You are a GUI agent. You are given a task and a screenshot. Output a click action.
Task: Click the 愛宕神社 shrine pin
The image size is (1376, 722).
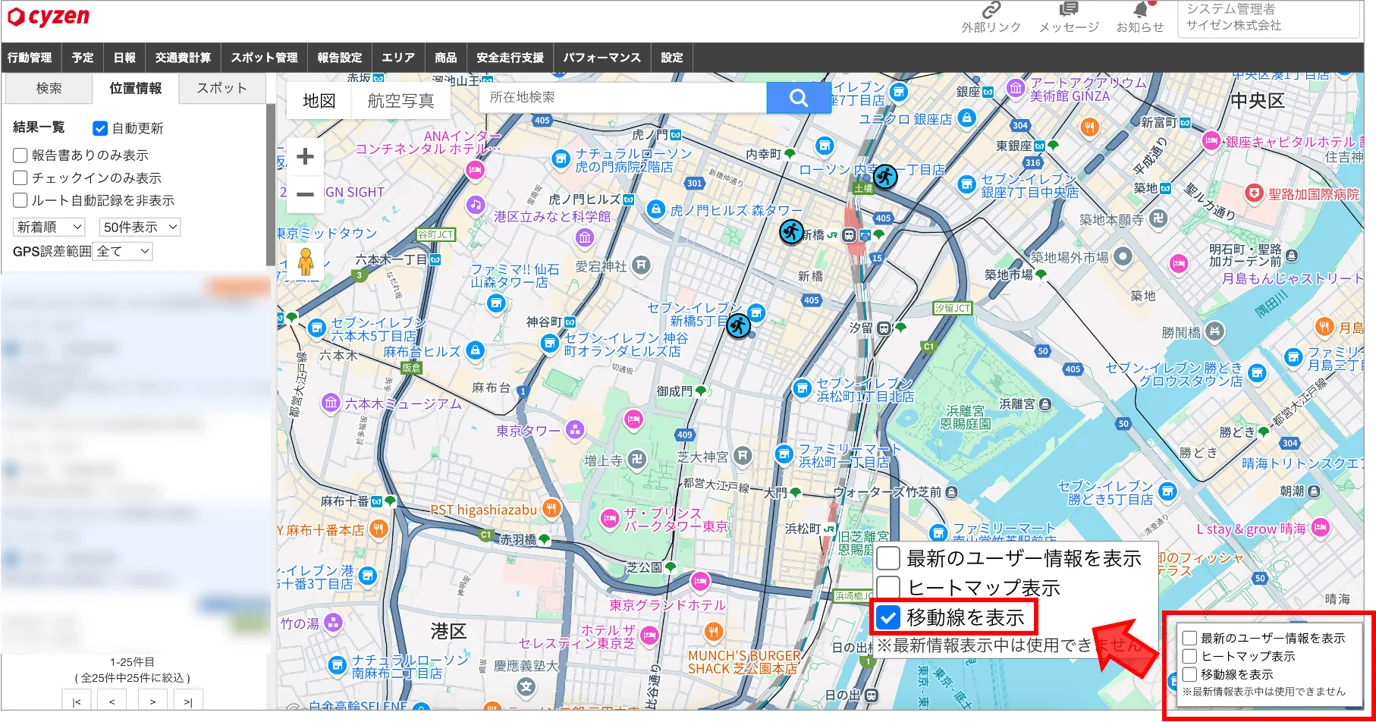[641, 266]
